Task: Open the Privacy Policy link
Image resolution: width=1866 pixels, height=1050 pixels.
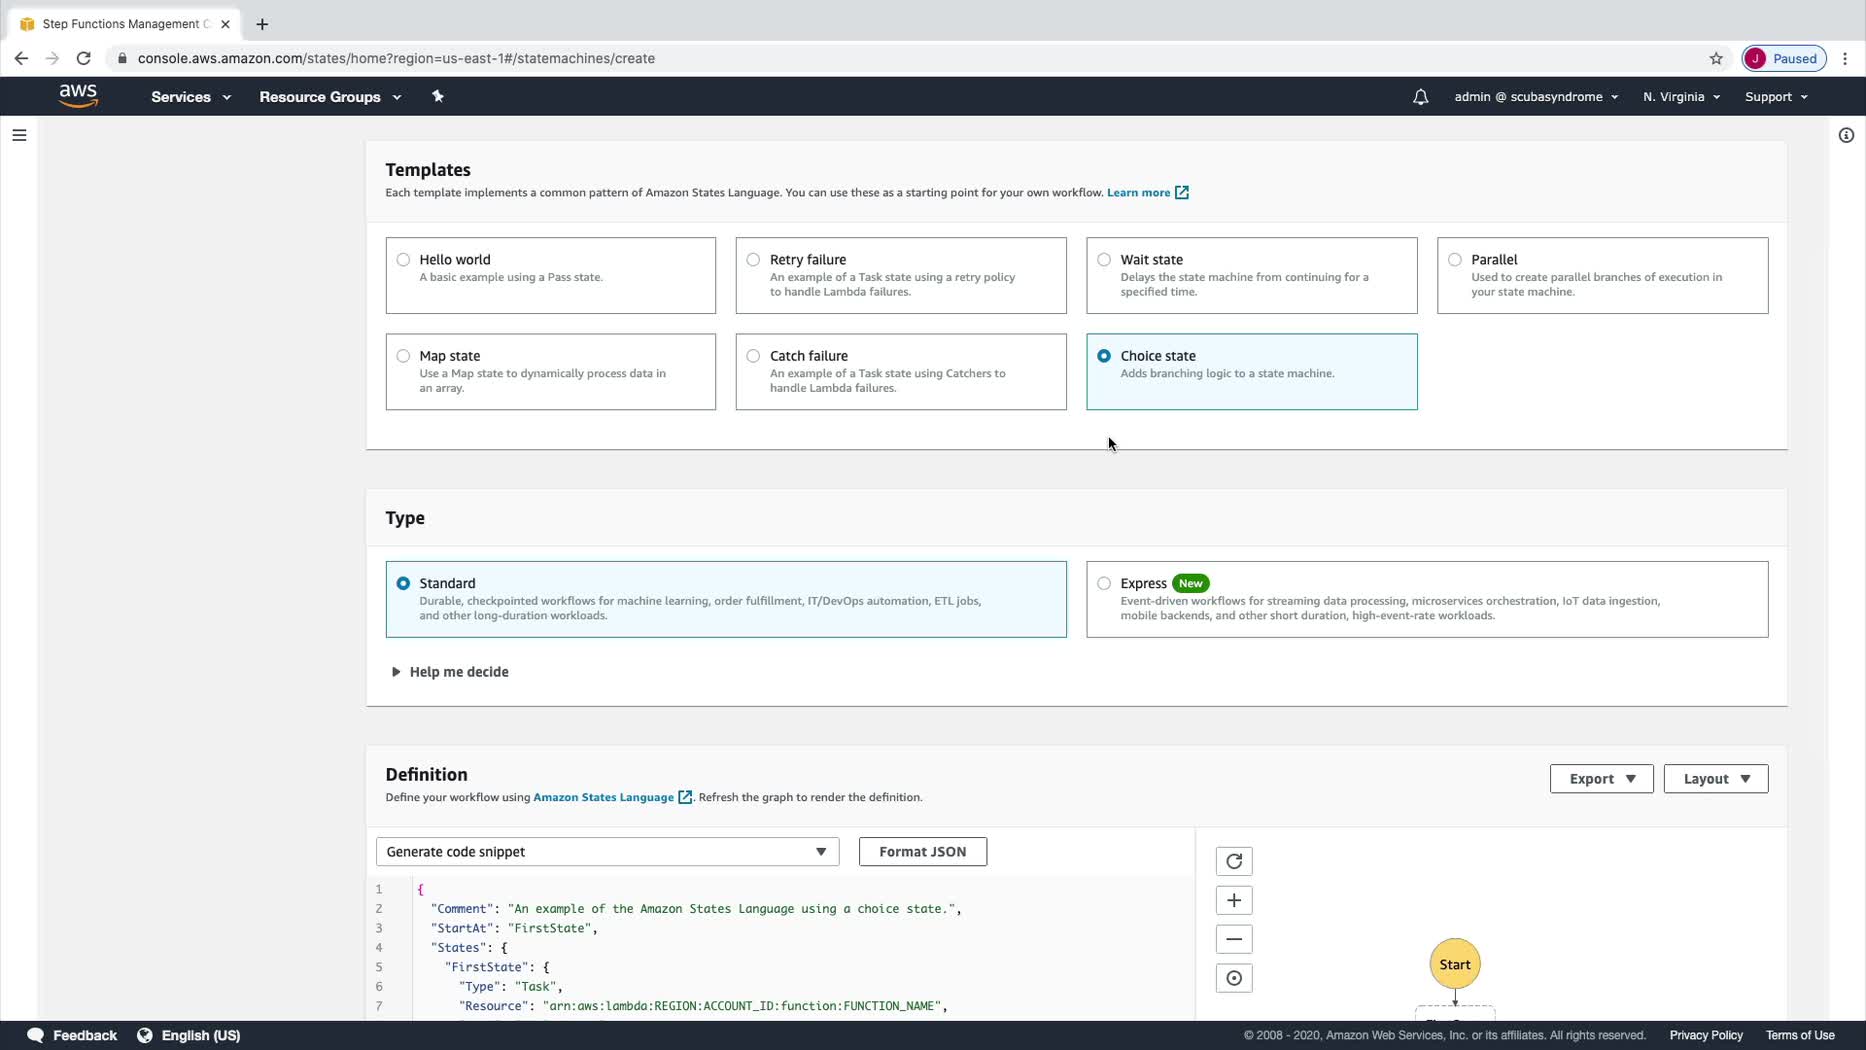Action: (x=1706, y=1035)
